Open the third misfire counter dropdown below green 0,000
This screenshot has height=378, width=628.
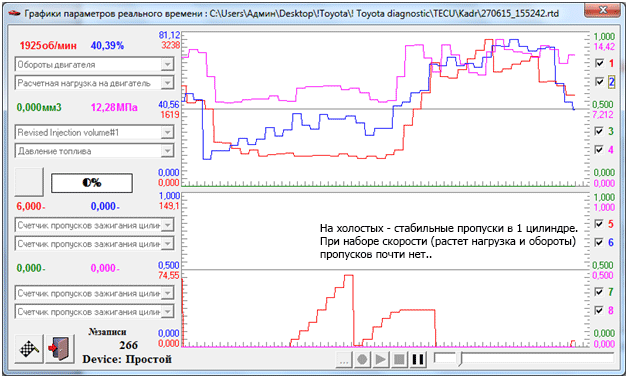click(95, 293)
